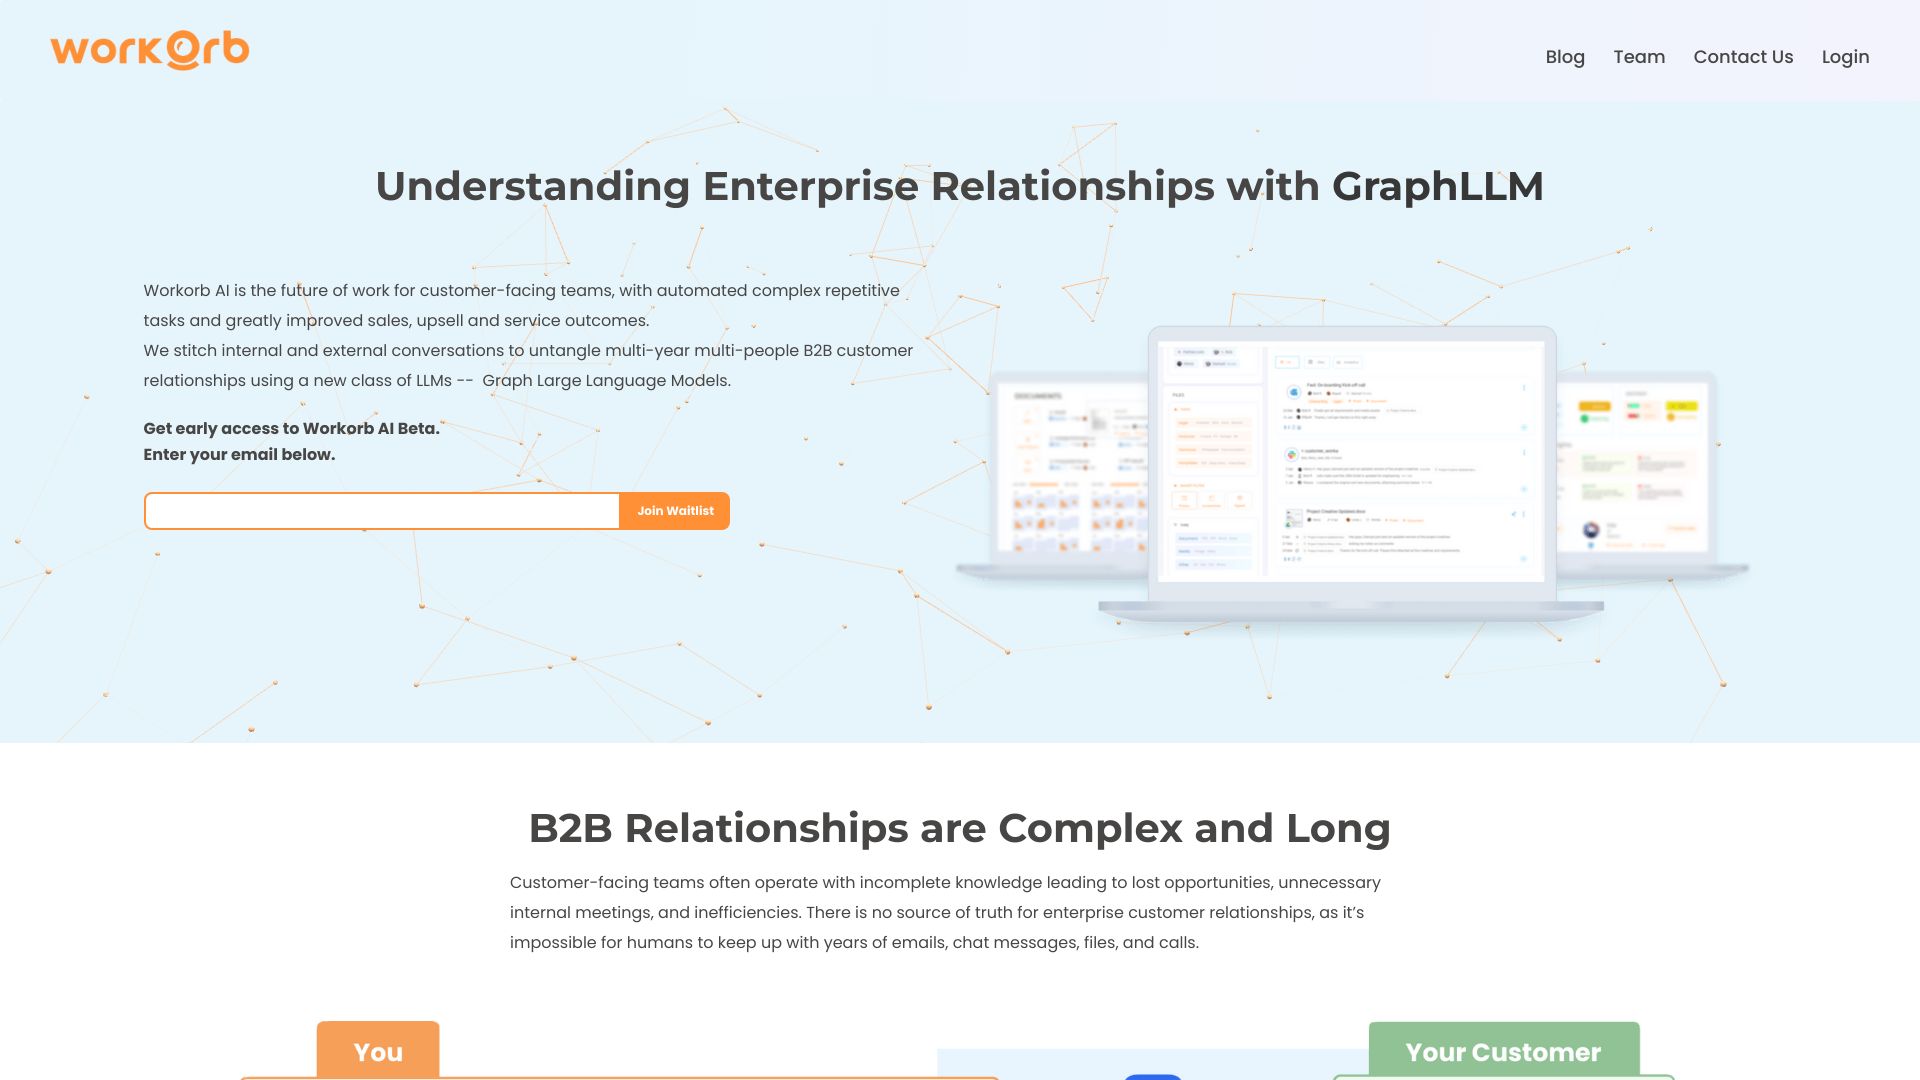Expand the Your Customer section

(x=1503, y=1051)
